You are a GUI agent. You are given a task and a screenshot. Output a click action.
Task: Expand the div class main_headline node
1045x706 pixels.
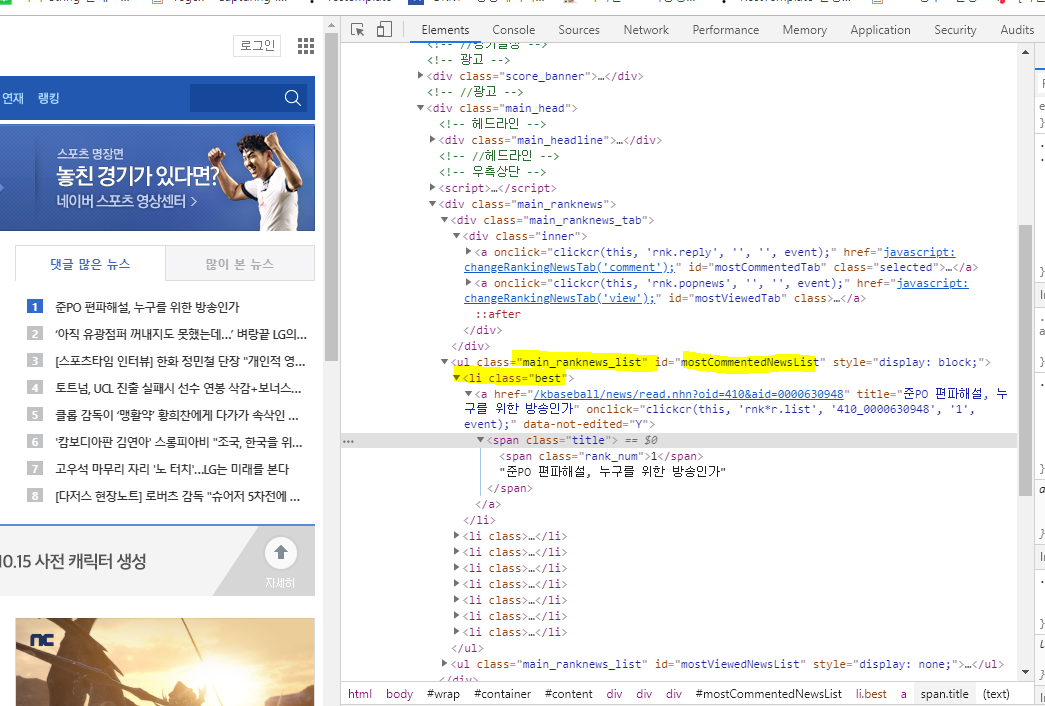click(x=433, y=139)
